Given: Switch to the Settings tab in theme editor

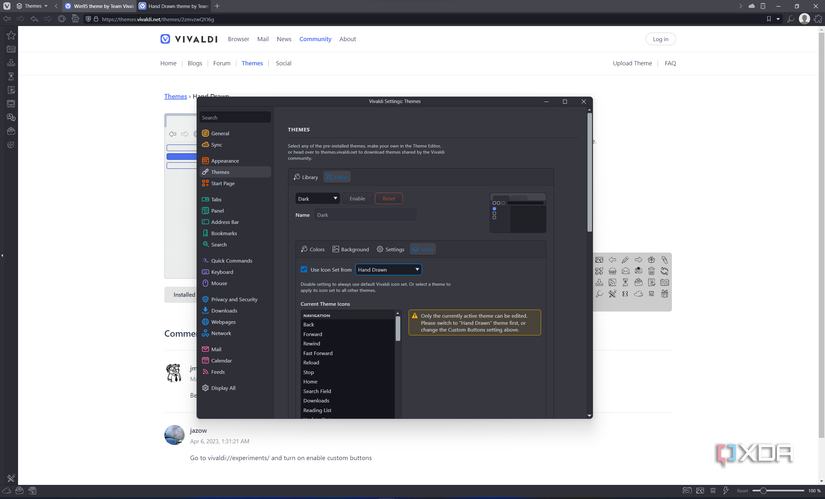Looking at the screenshot, I should (390, 249).
